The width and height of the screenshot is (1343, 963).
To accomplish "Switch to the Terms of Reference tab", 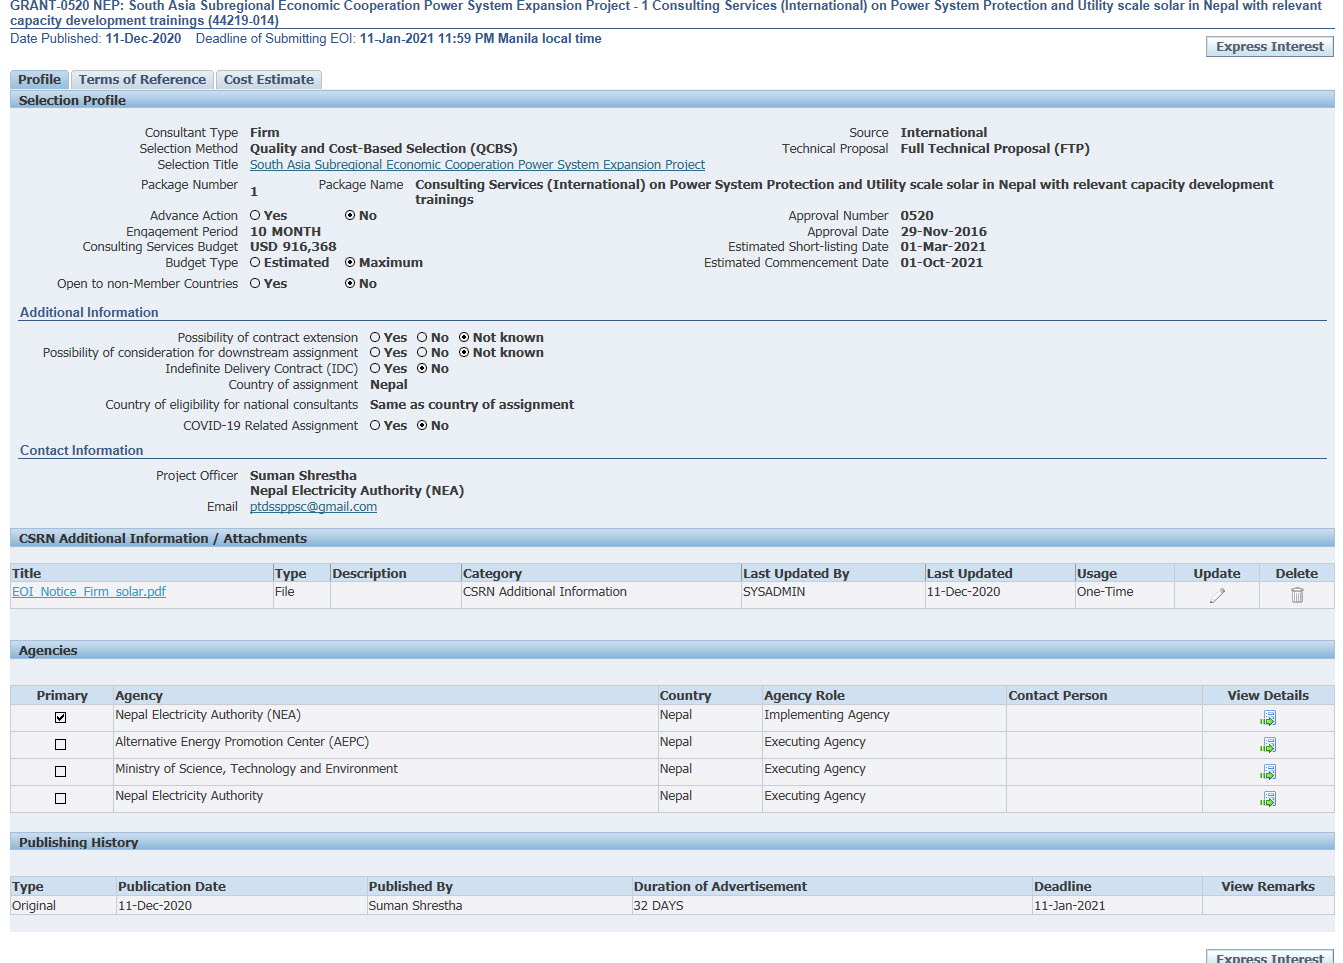I will point(142,79).
